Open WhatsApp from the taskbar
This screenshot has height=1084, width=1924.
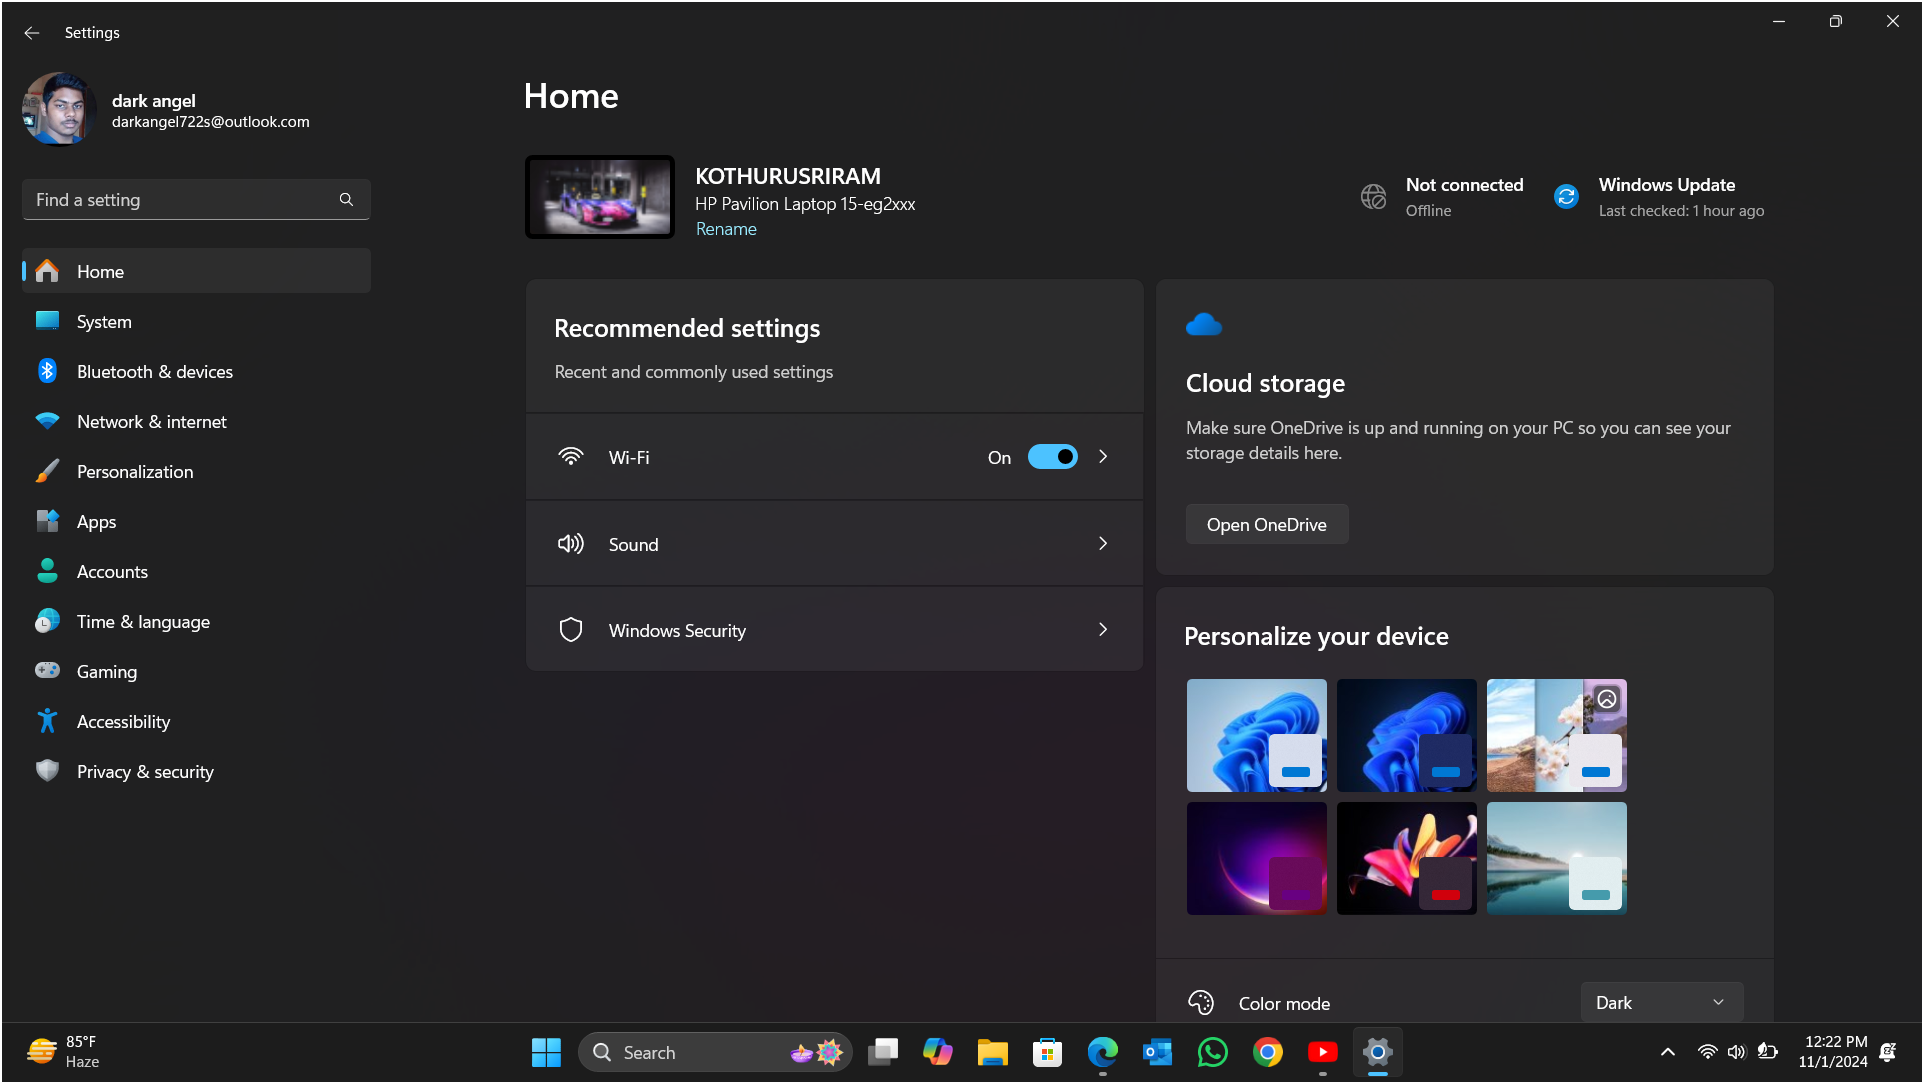(x=1212, y=1052)
